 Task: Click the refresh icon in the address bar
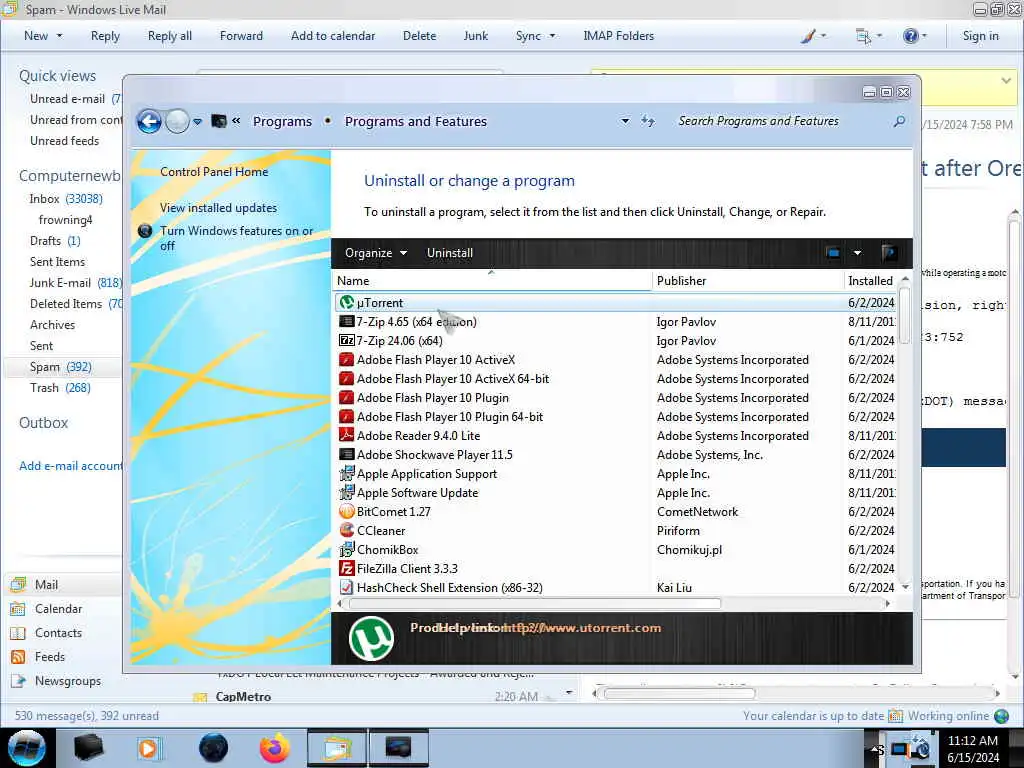(647, 121)
